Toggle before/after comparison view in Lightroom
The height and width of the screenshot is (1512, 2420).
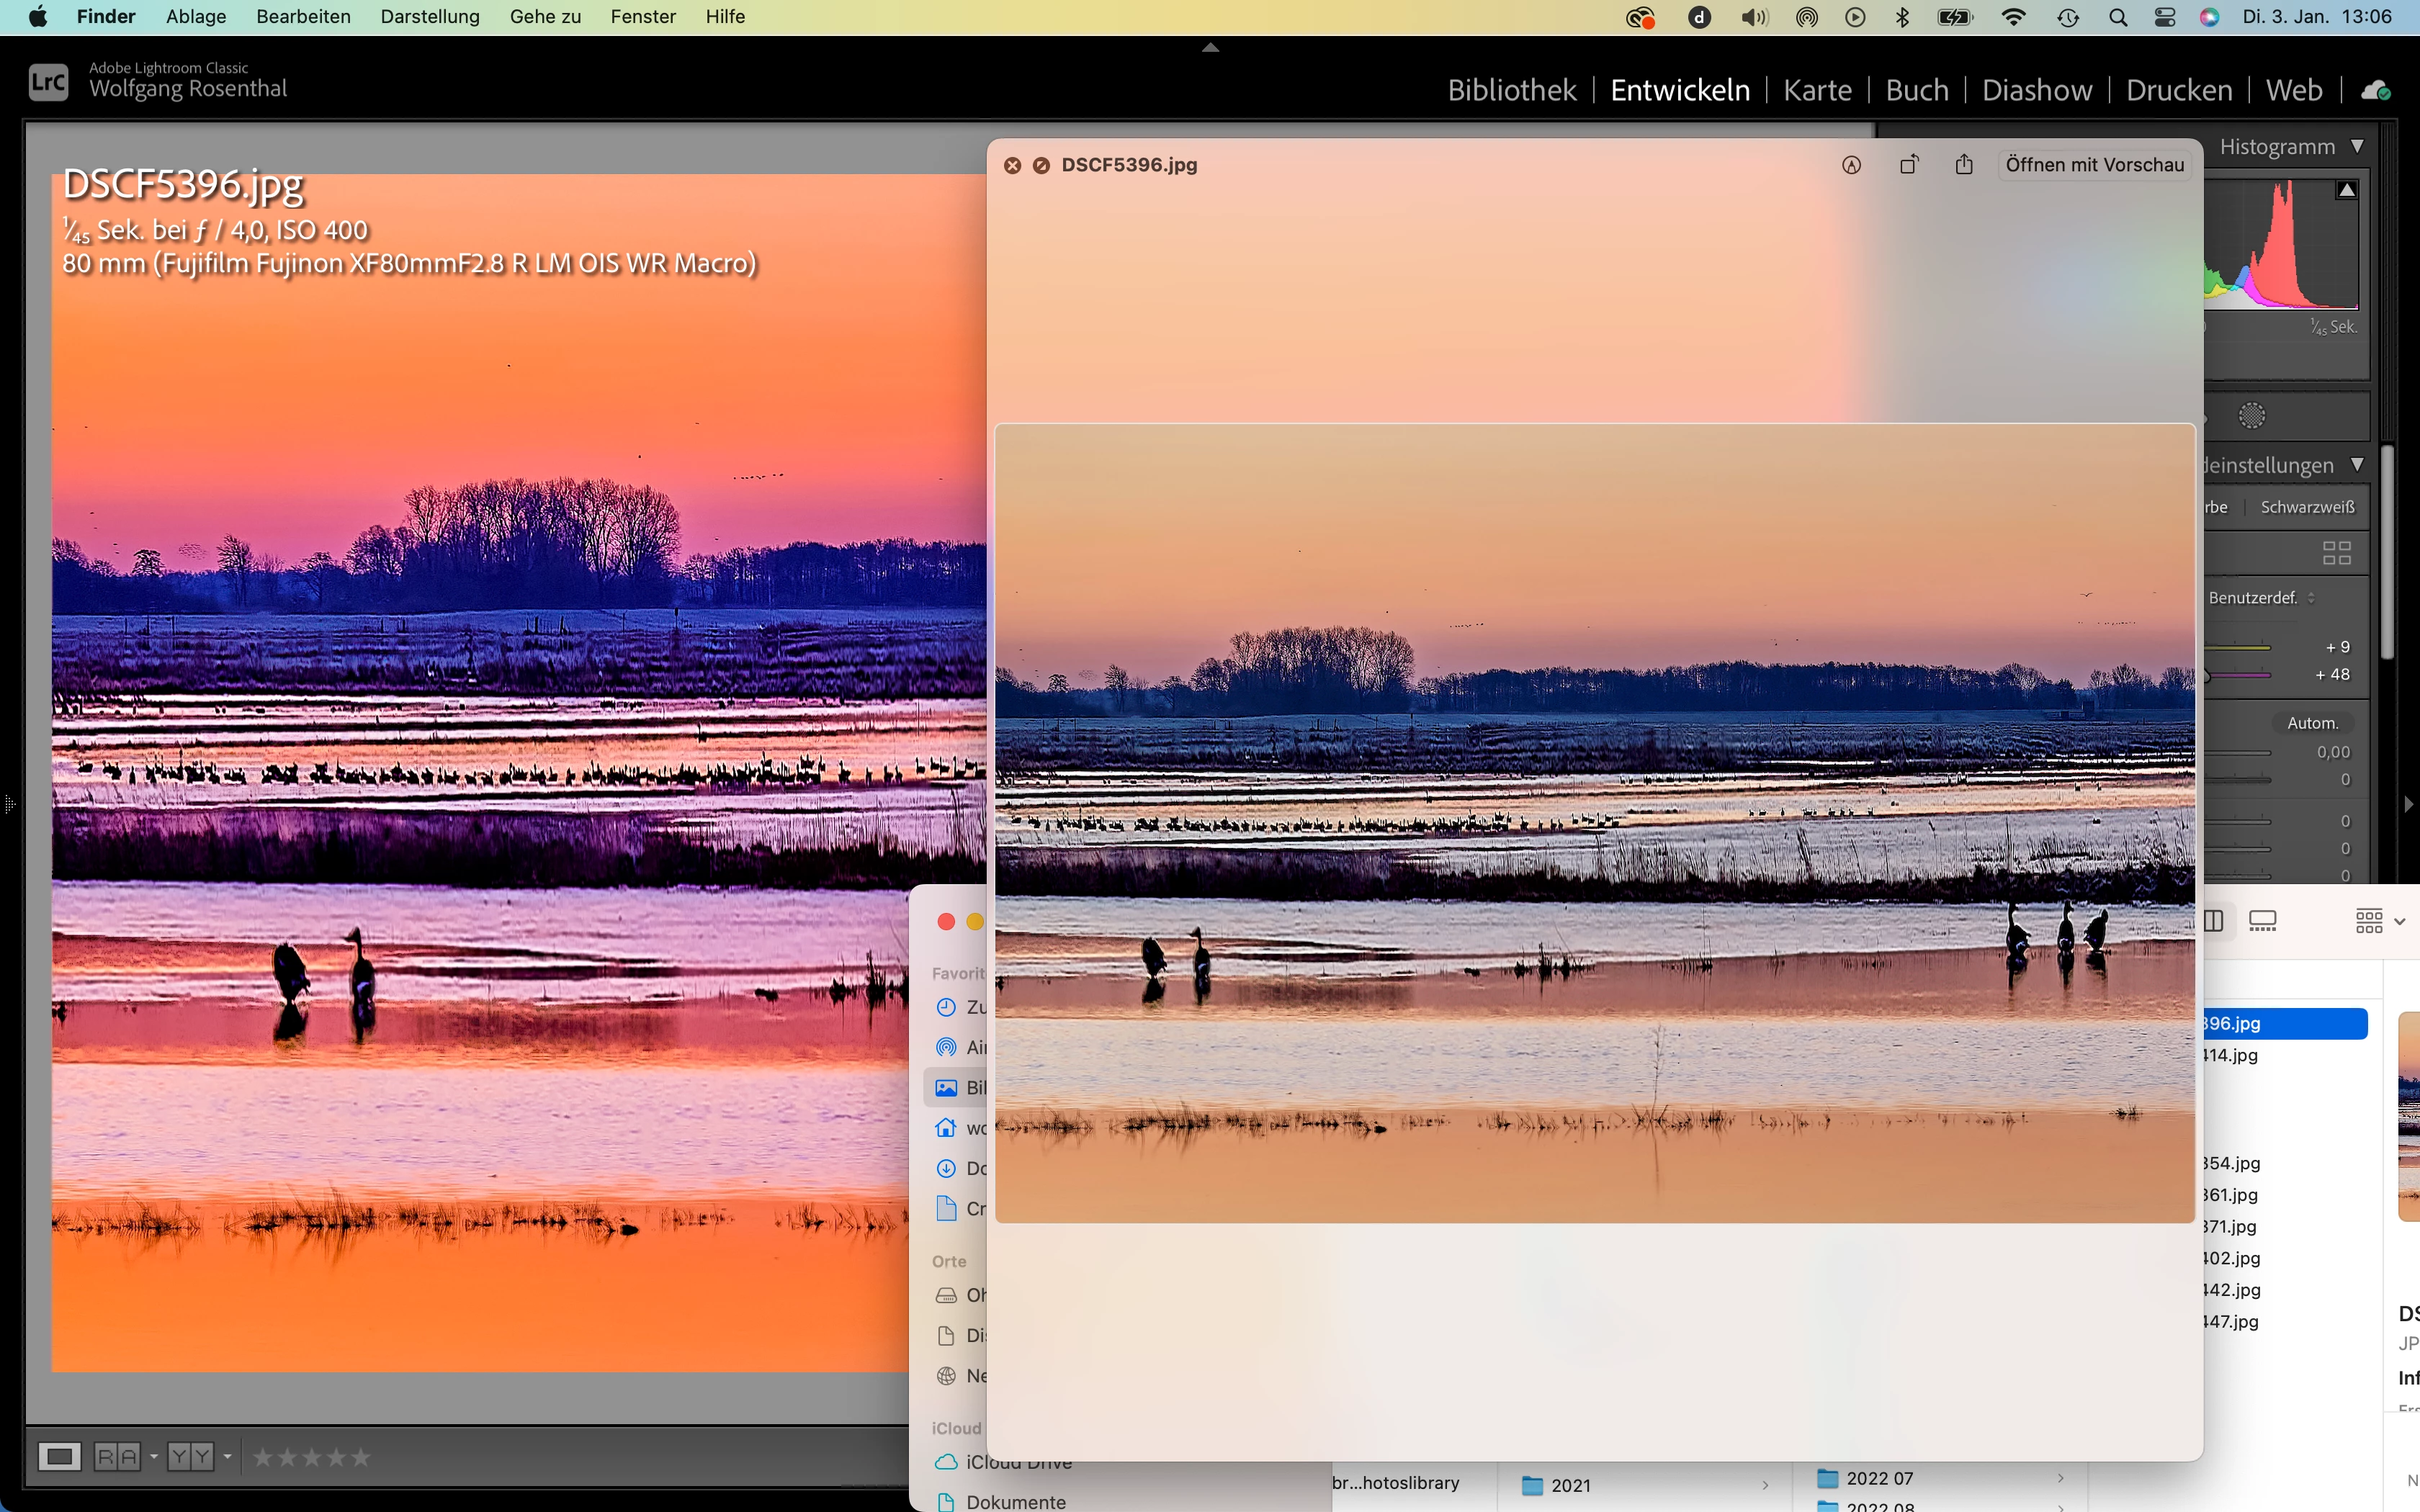pyautogui.click(x=117, y=1457)
